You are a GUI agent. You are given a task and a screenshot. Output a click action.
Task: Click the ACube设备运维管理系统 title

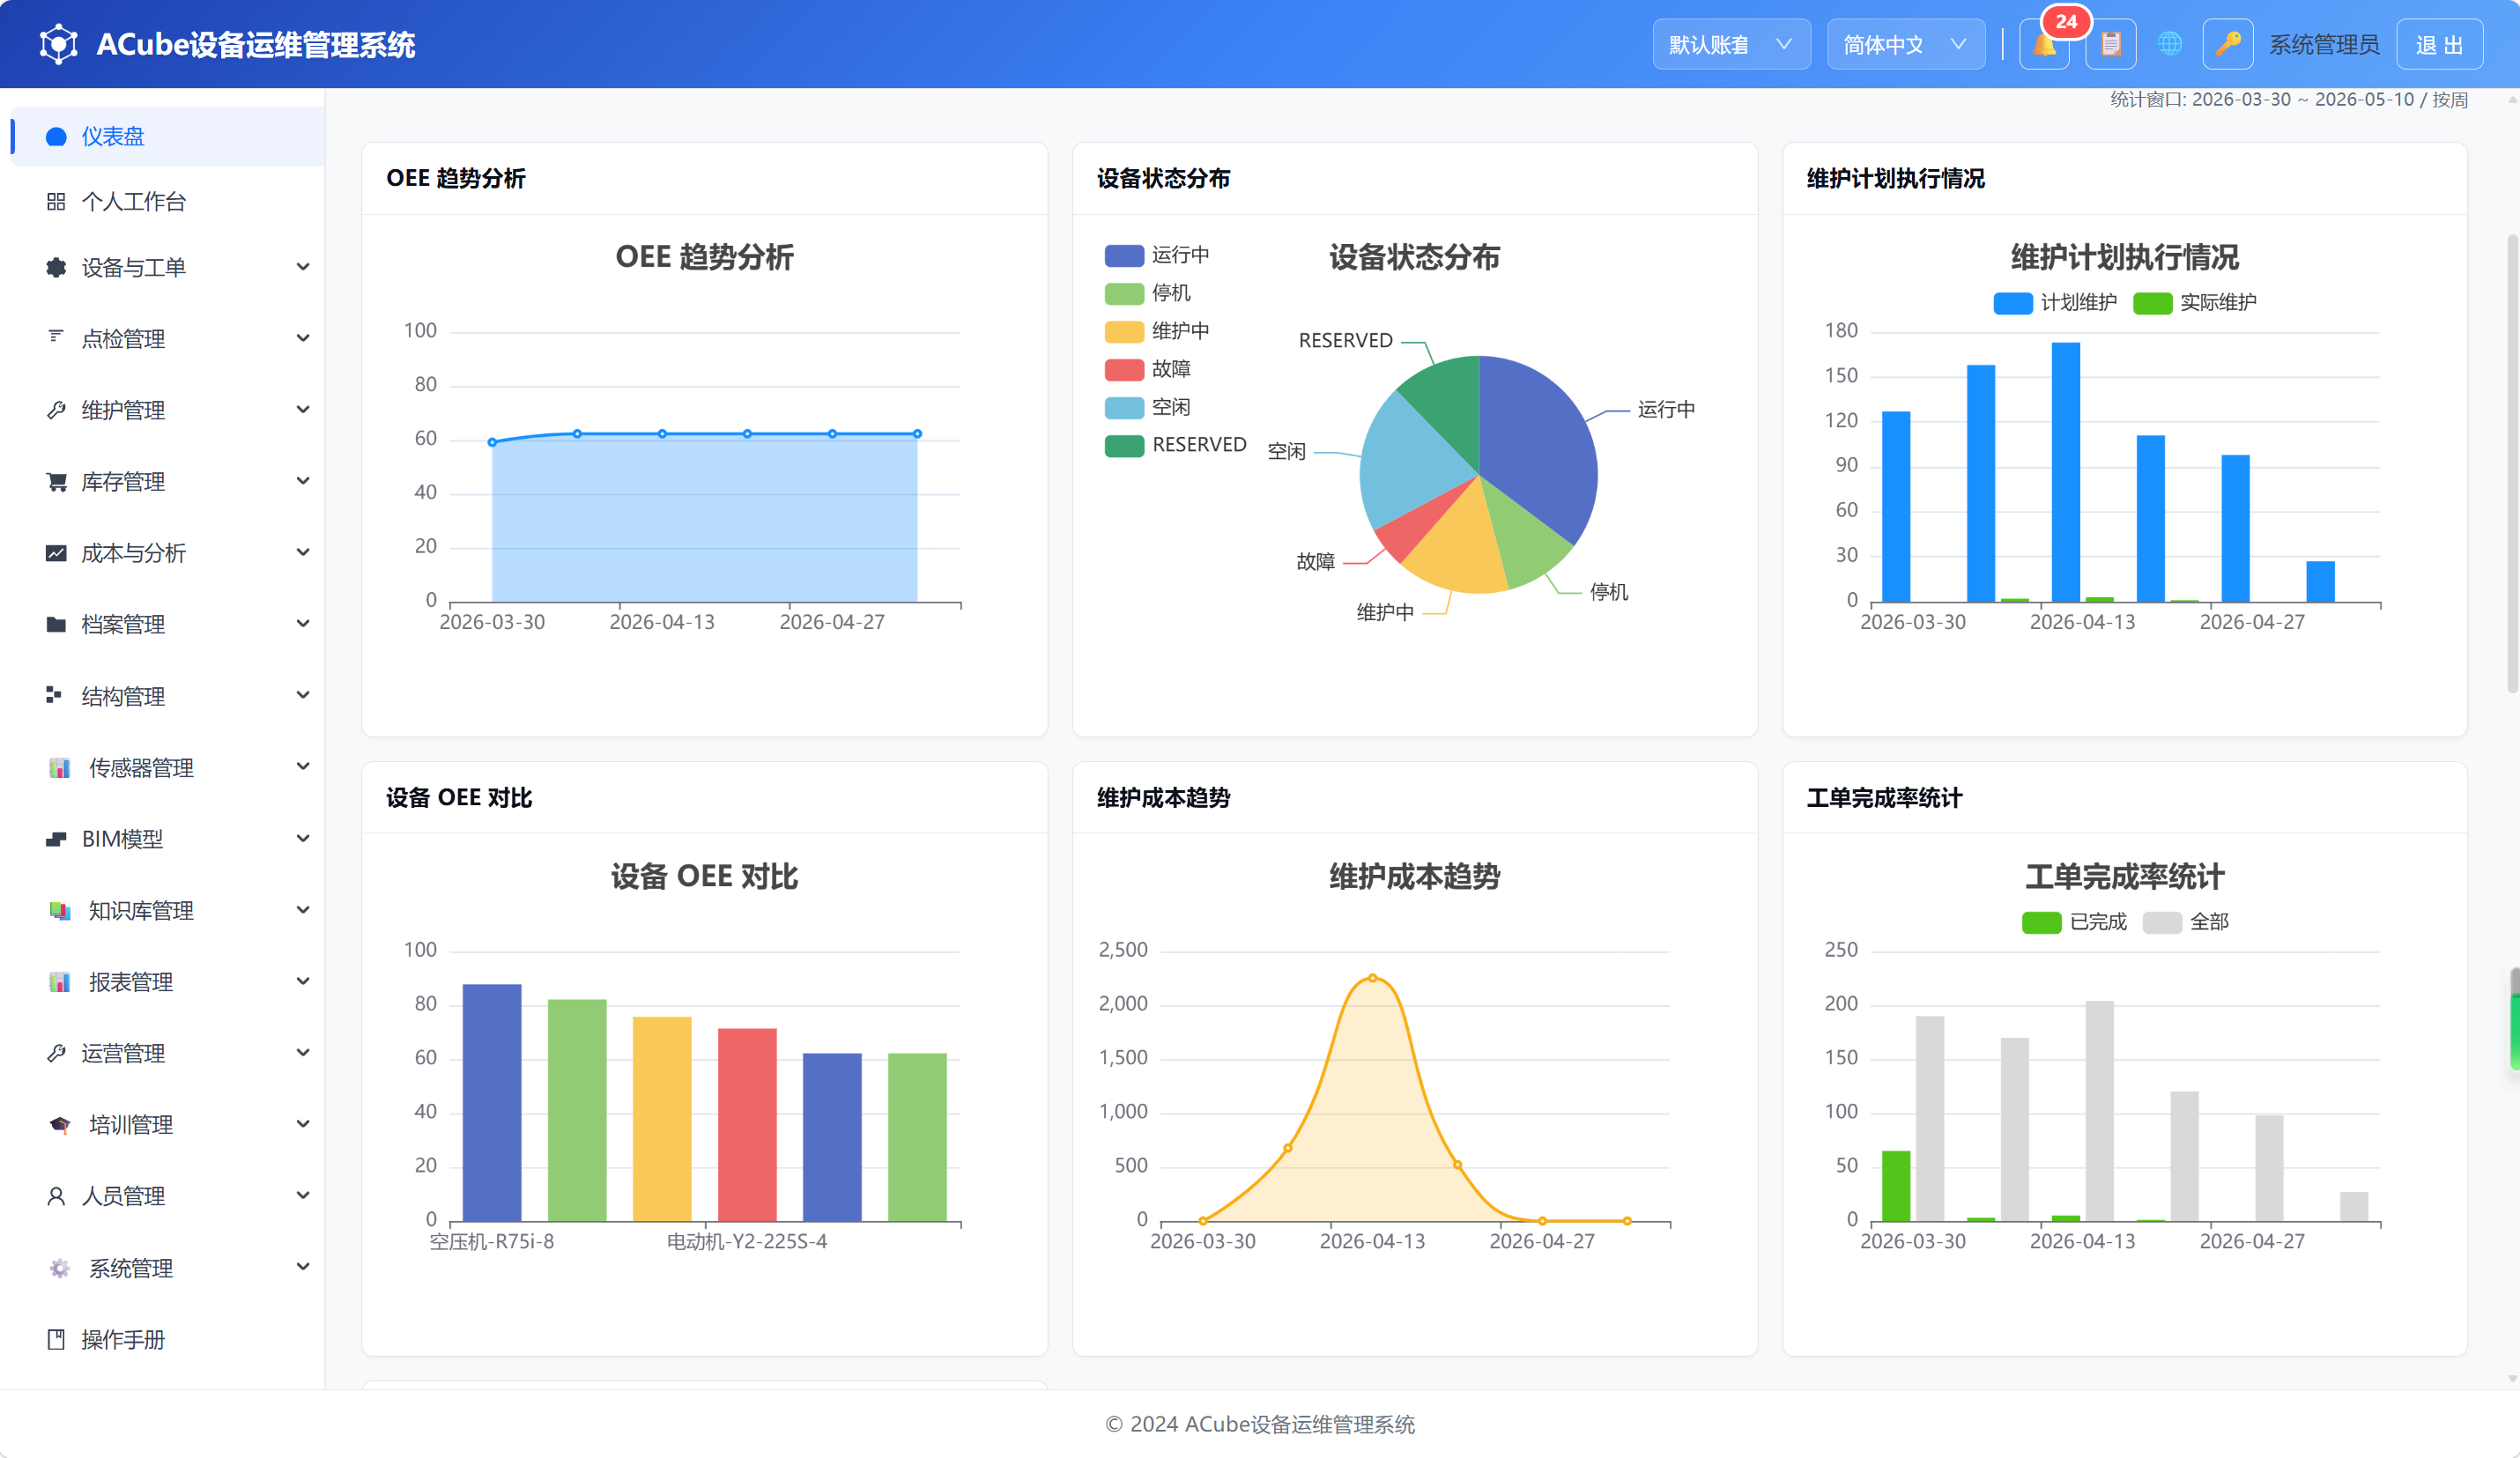[x=256, y=45]
